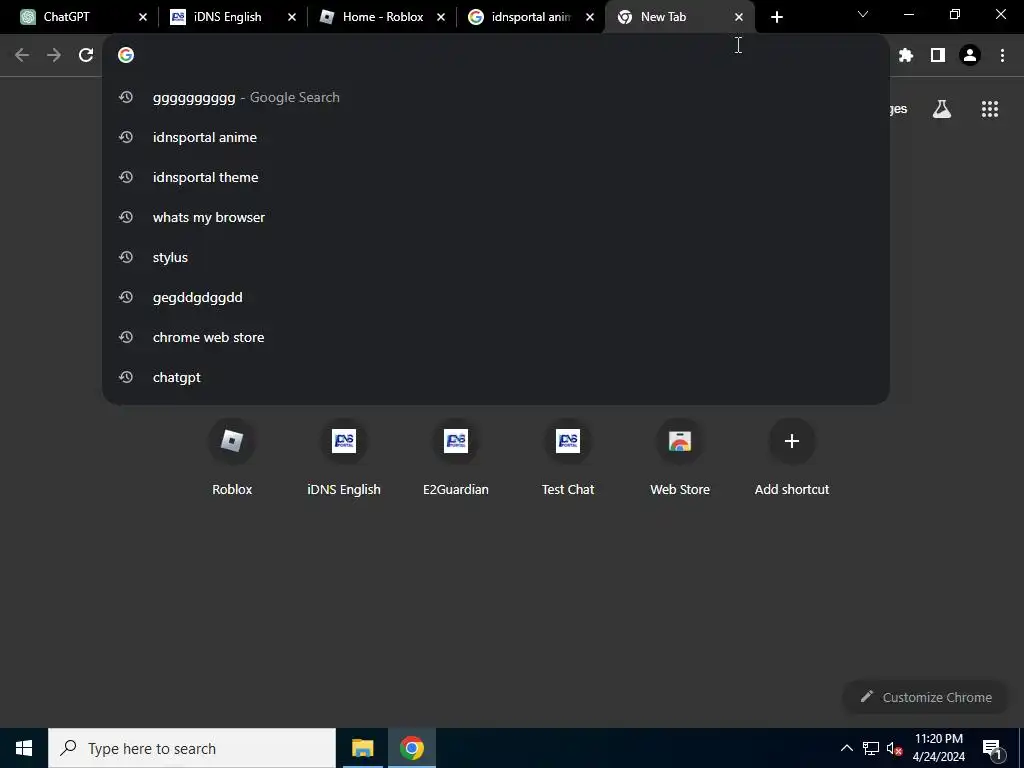This screenshot has height=768, width=1024.
Task: Open the notification center icon
Action: [992, 749]
